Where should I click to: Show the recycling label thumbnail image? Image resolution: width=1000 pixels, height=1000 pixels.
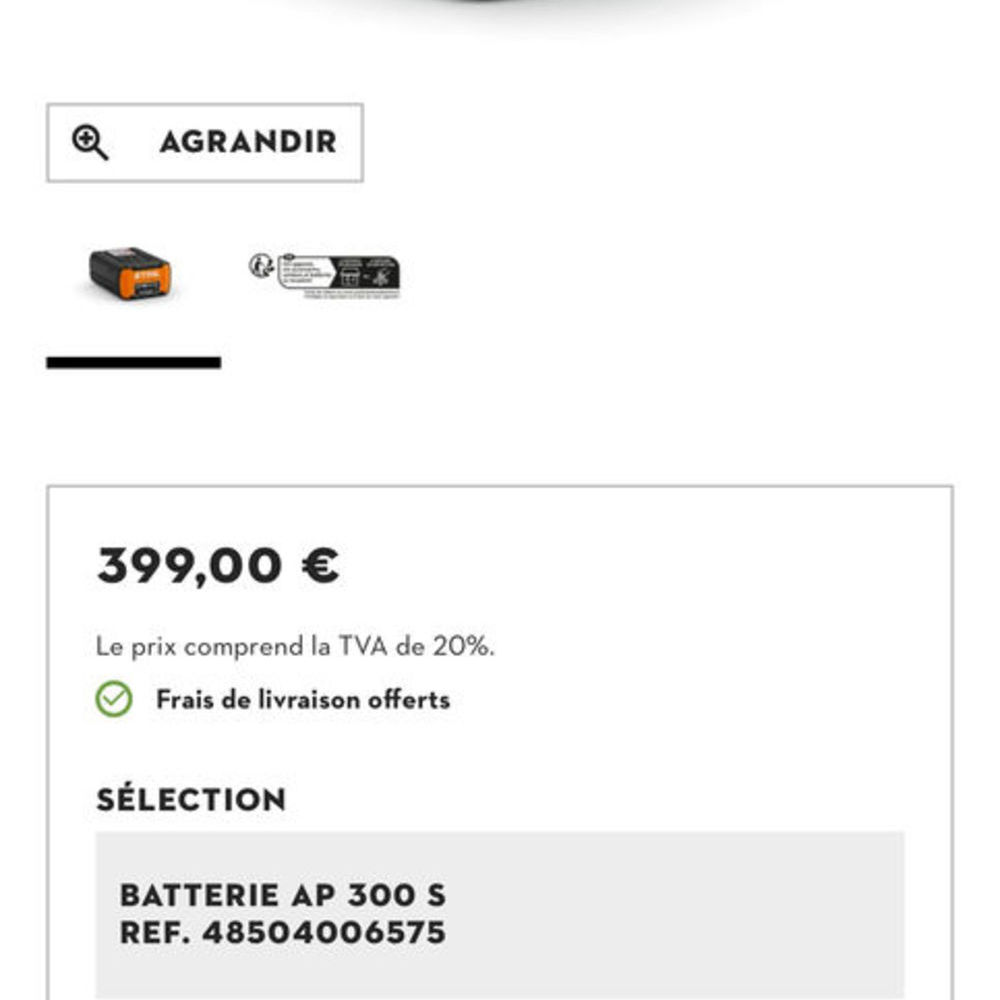coord(325,276)
